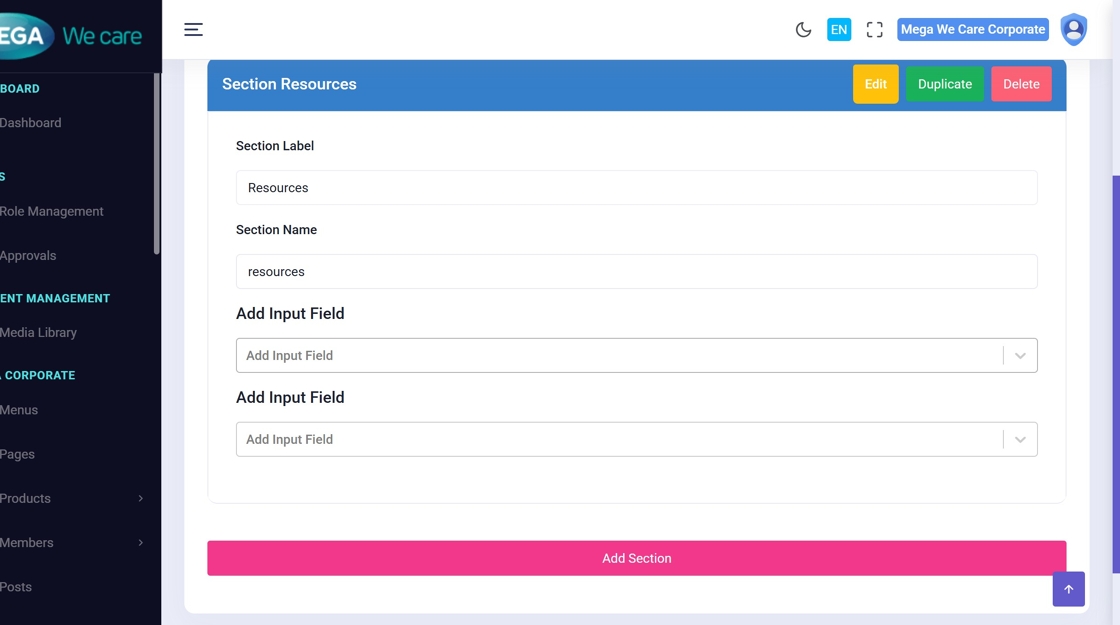The width and height of the screenshot is (1120, 625).
Task: Click the Mega We Care logo
Action: point(70,36)
